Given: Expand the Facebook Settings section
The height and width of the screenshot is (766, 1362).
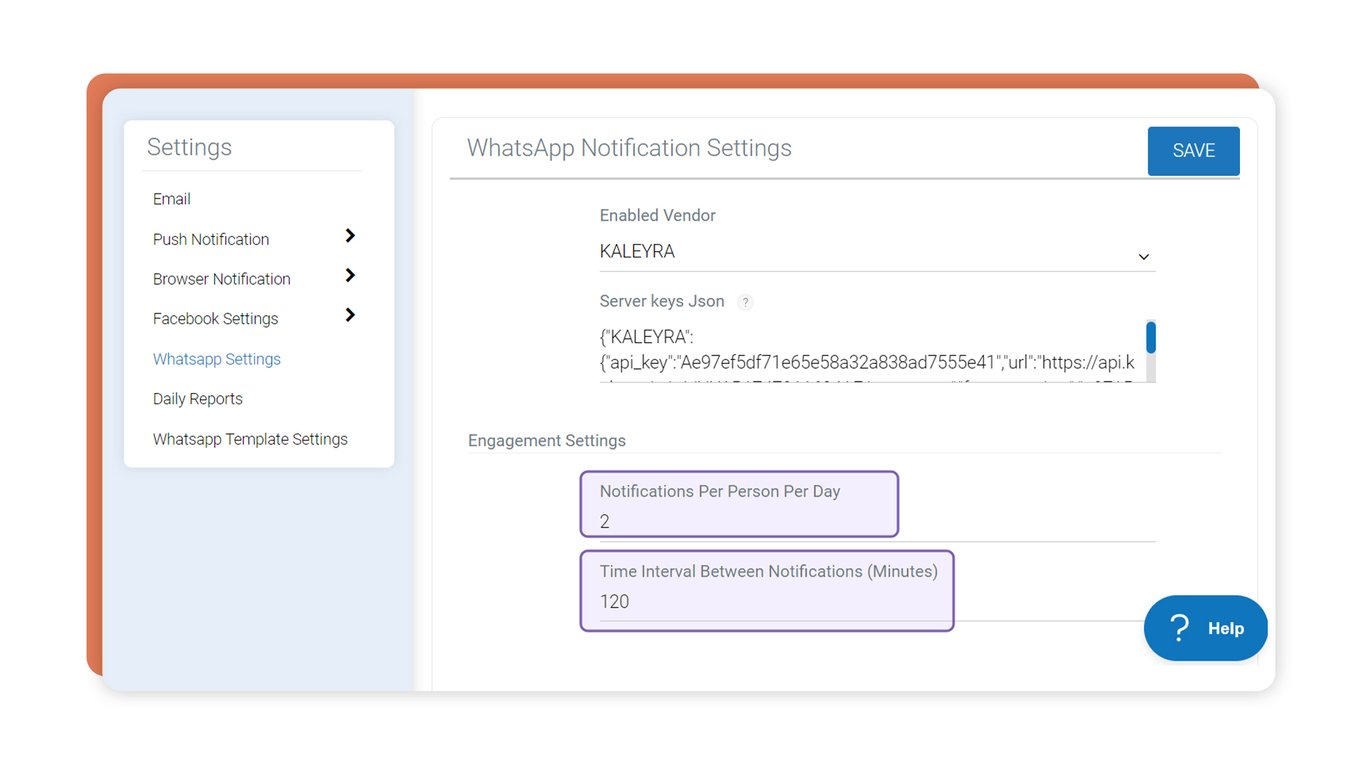Looking at the screenshot, I should (215, 318).
